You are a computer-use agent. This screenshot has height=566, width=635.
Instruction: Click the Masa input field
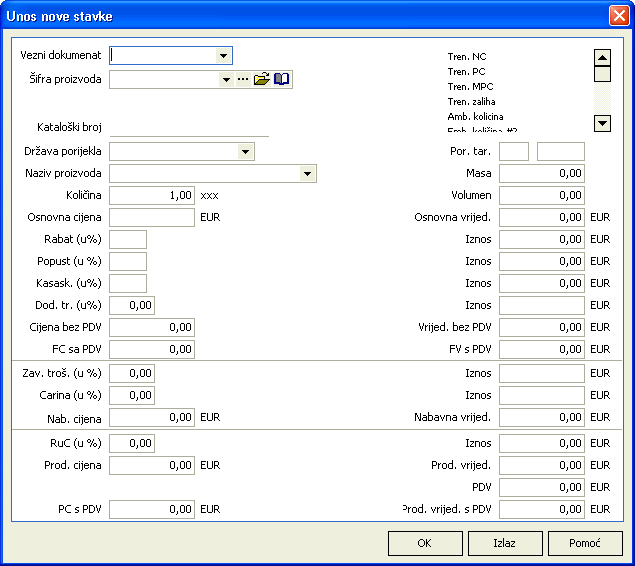coord(542,174)
